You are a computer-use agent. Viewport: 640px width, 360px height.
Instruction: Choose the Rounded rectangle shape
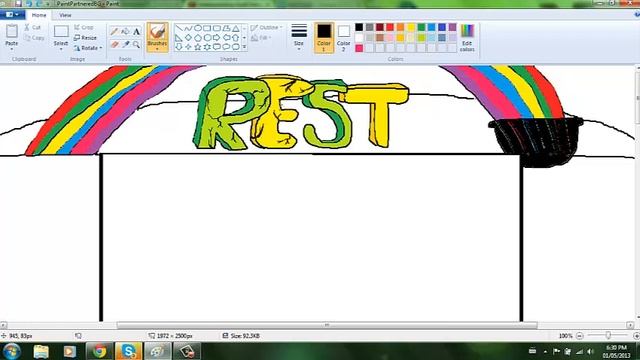217,29
